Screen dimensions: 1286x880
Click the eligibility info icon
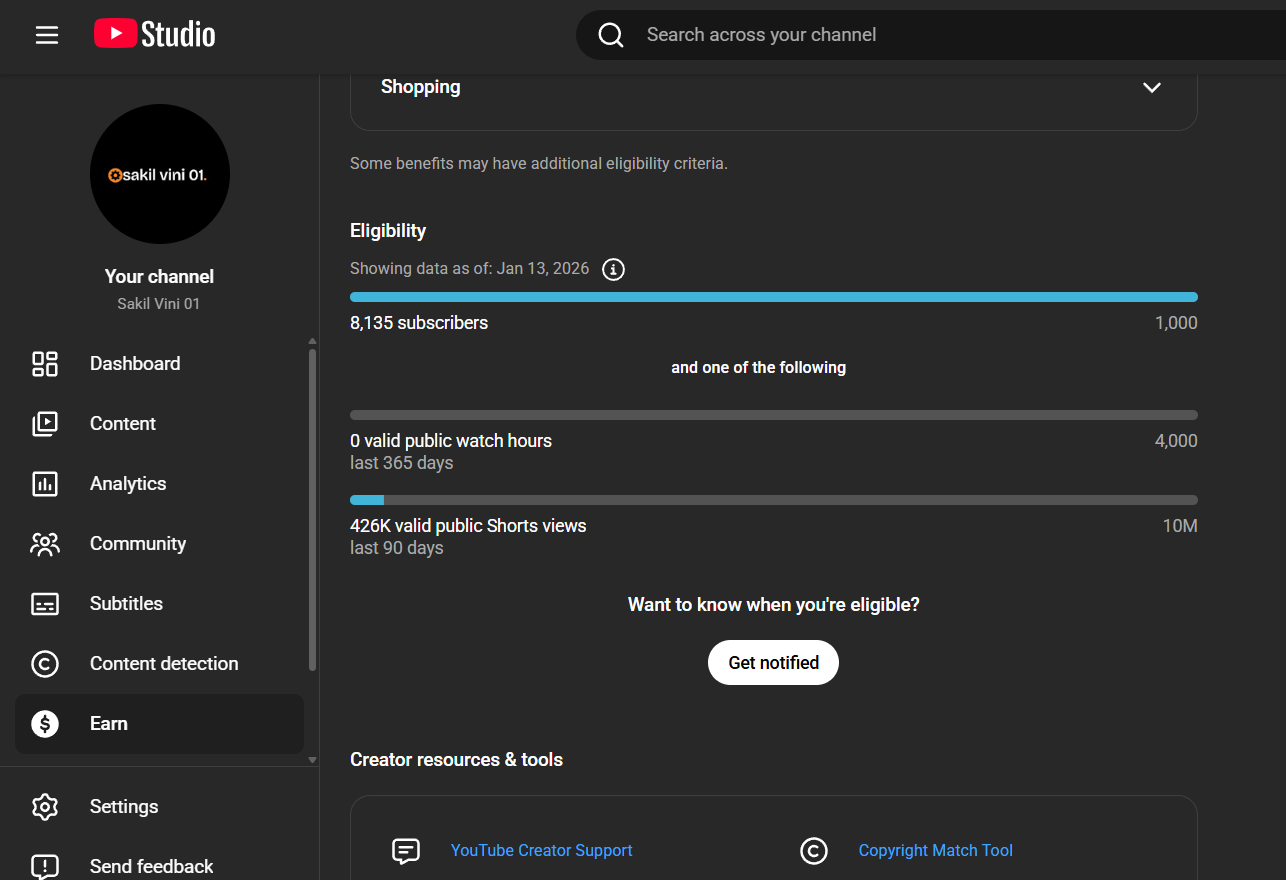[x=614, y=269]
